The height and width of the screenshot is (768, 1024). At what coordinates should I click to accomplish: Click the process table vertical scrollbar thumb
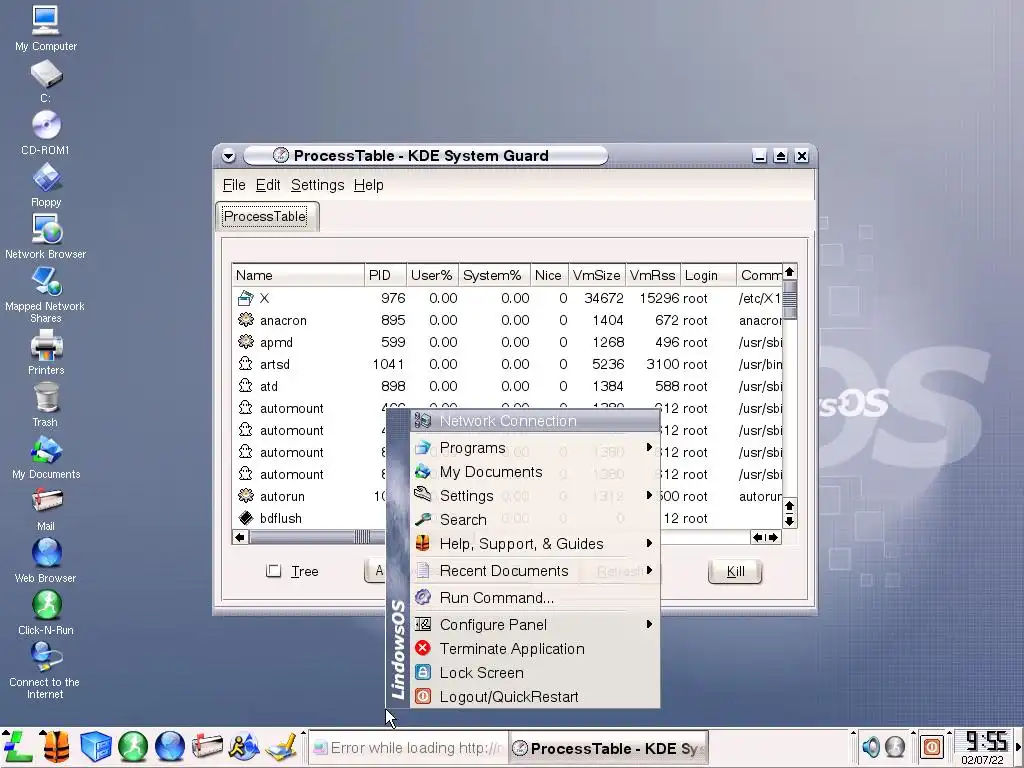pyautogui.click(x=790, y=300)
